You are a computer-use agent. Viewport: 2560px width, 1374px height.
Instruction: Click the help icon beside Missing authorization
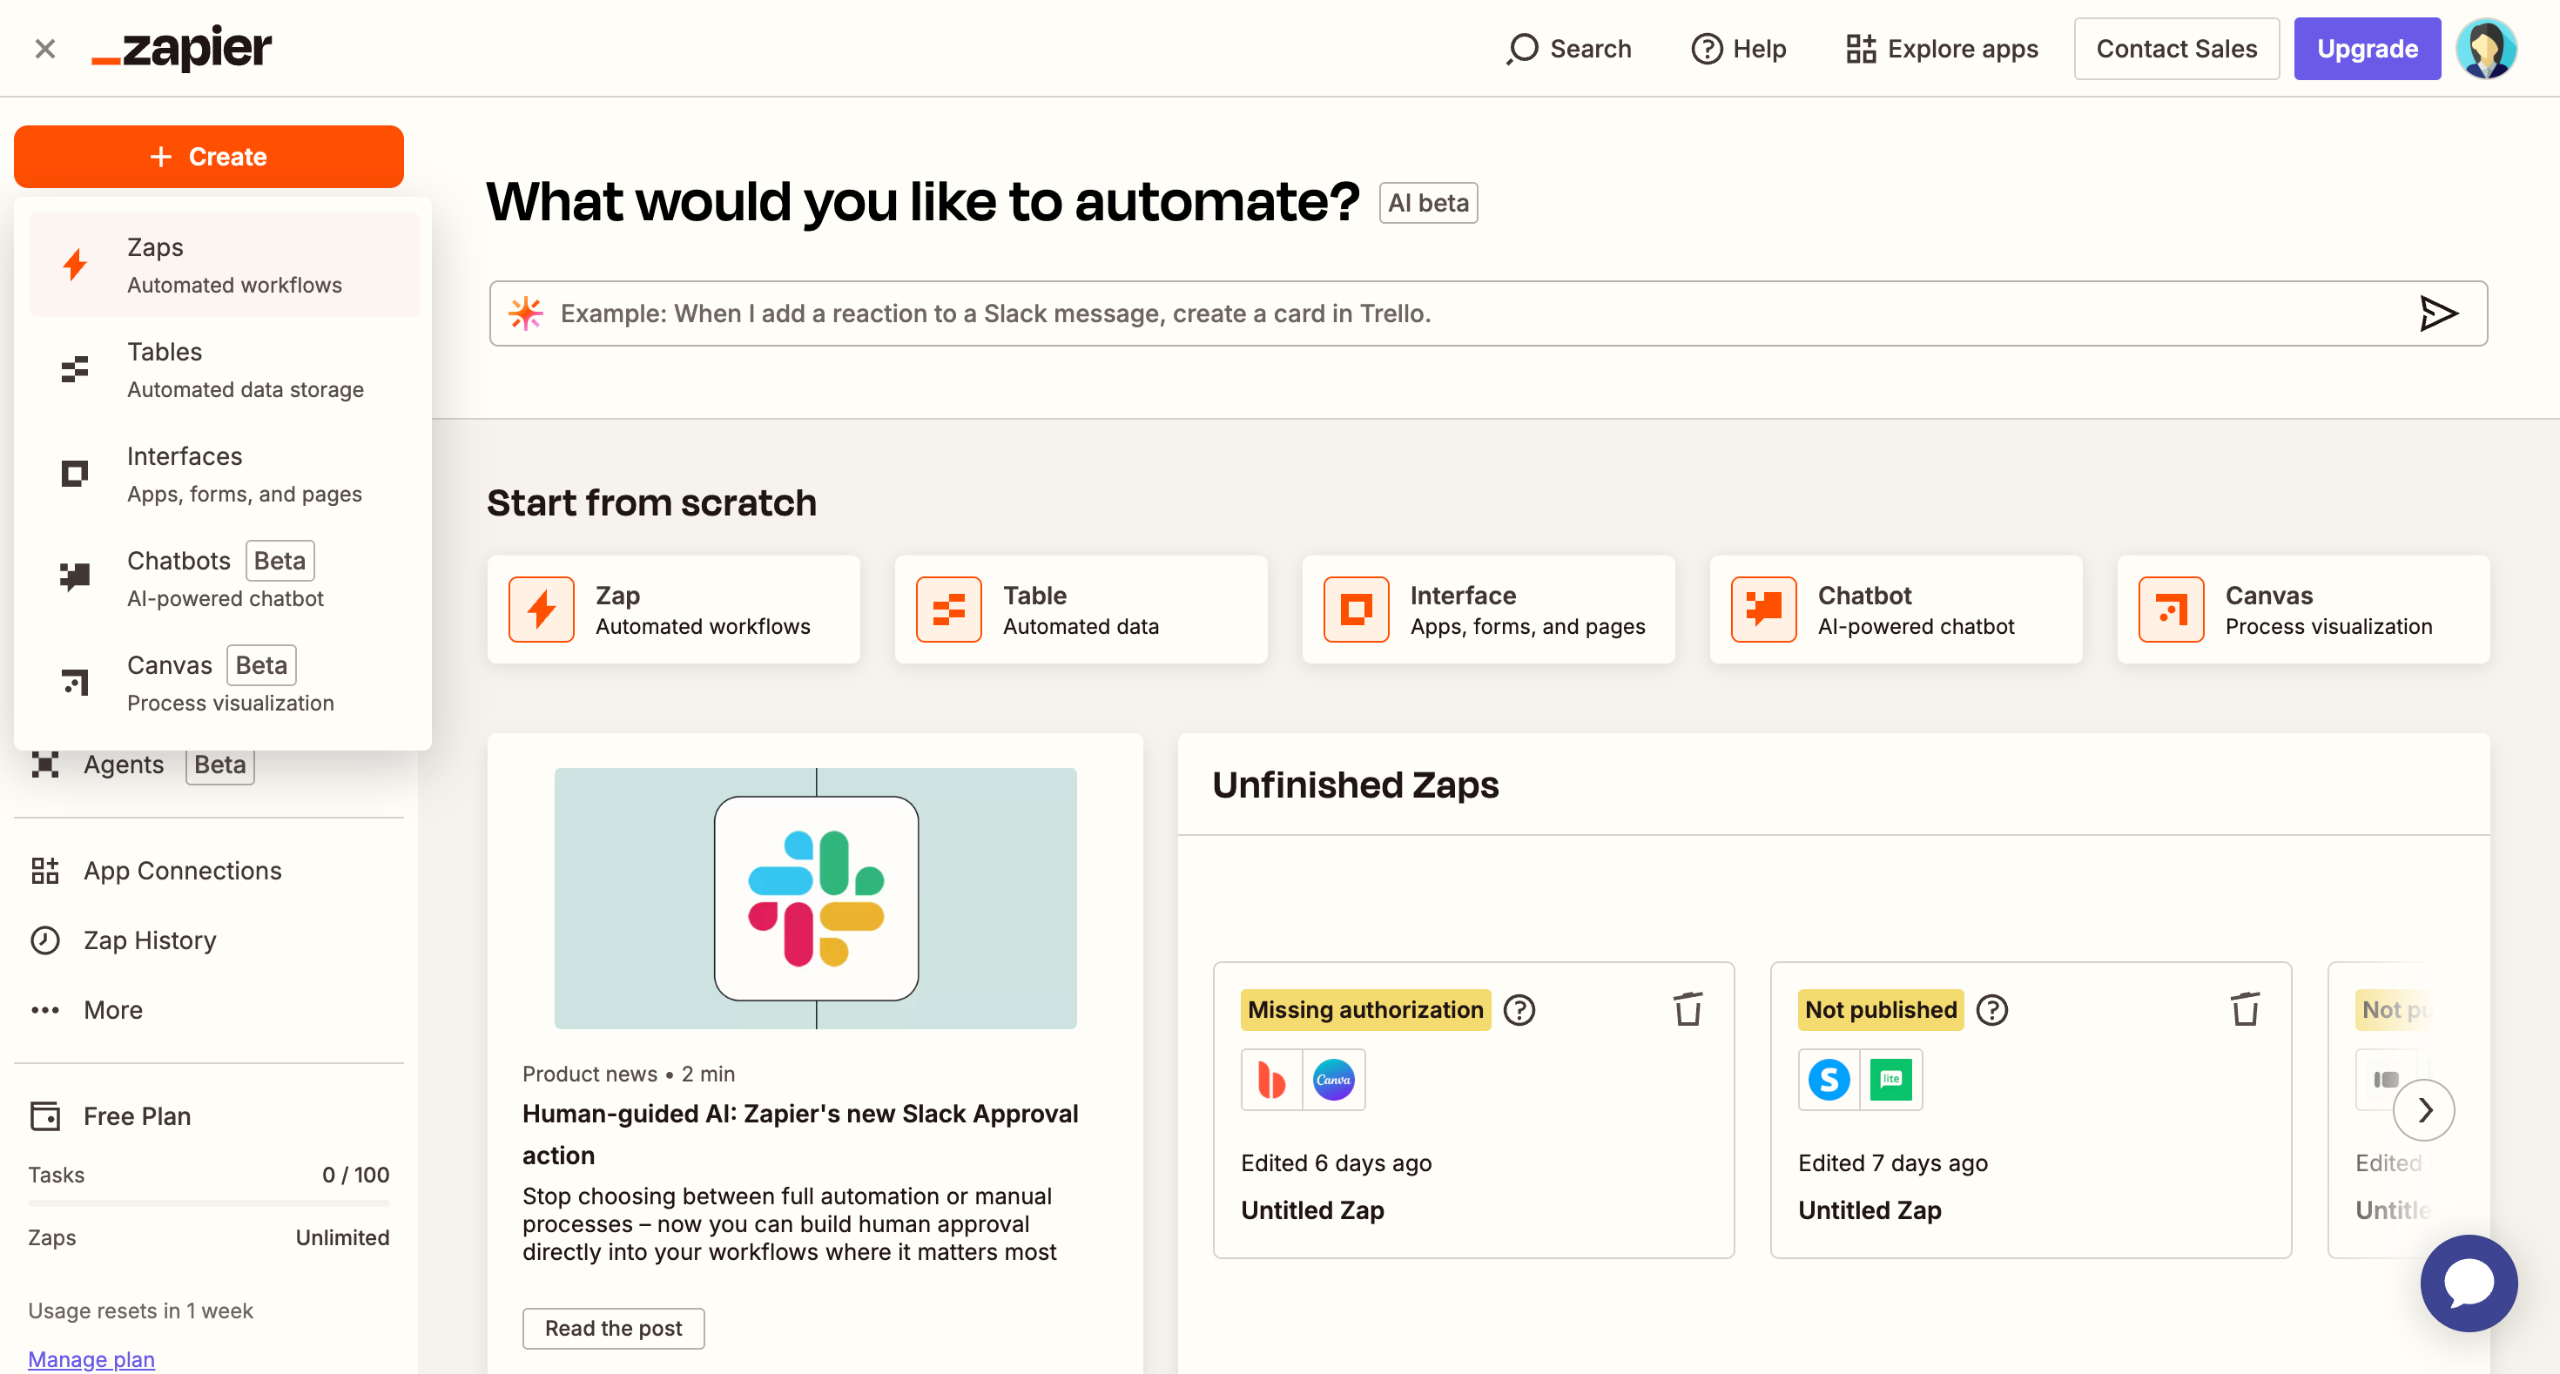point(1519,1010)
